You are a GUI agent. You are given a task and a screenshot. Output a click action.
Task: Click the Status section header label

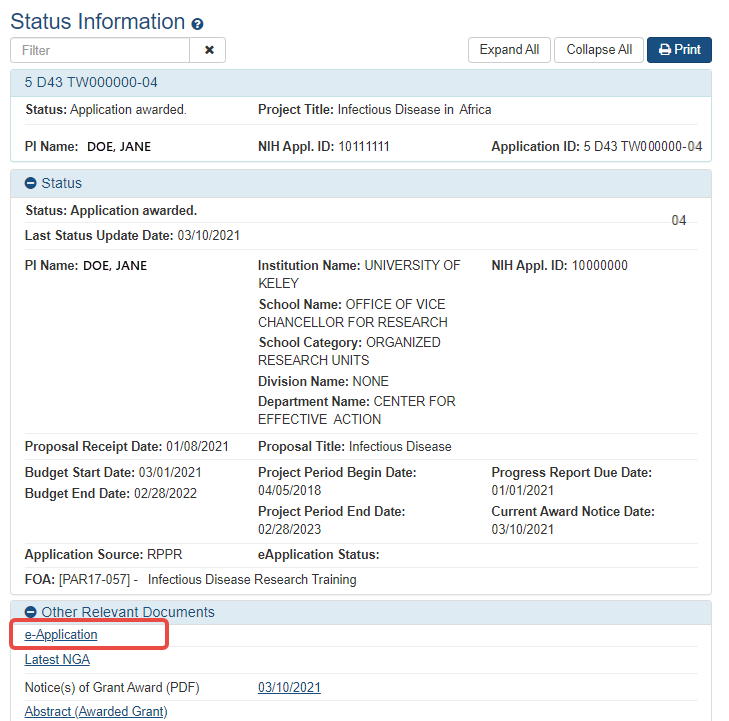62,183
